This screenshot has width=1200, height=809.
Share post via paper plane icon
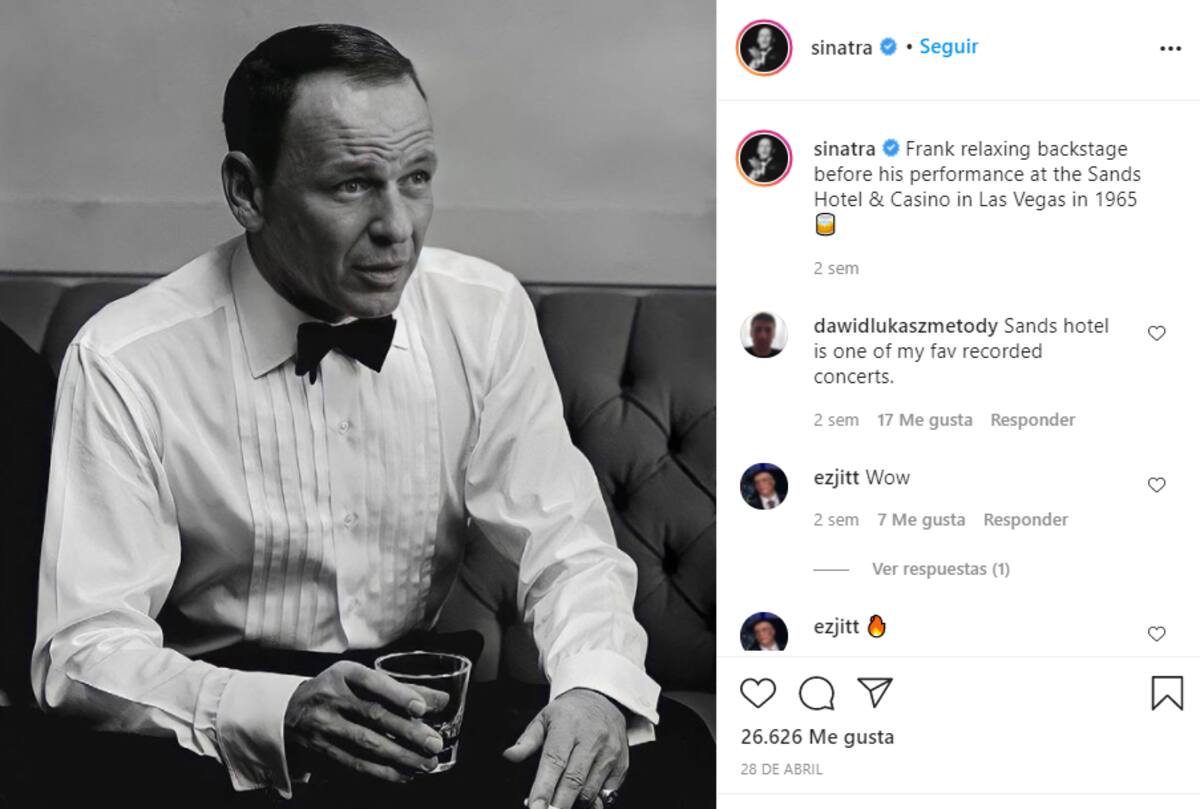point(875,692)
